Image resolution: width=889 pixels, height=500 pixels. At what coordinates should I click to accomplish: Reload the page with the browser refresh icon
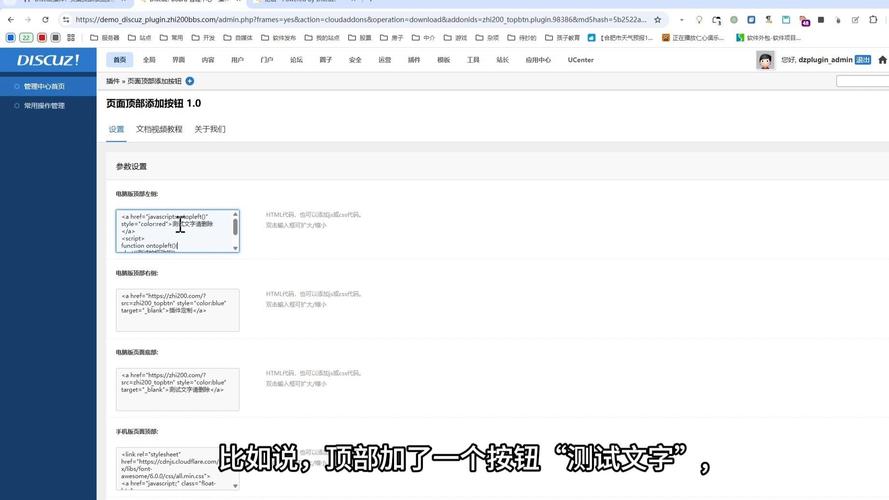point(45,19)
